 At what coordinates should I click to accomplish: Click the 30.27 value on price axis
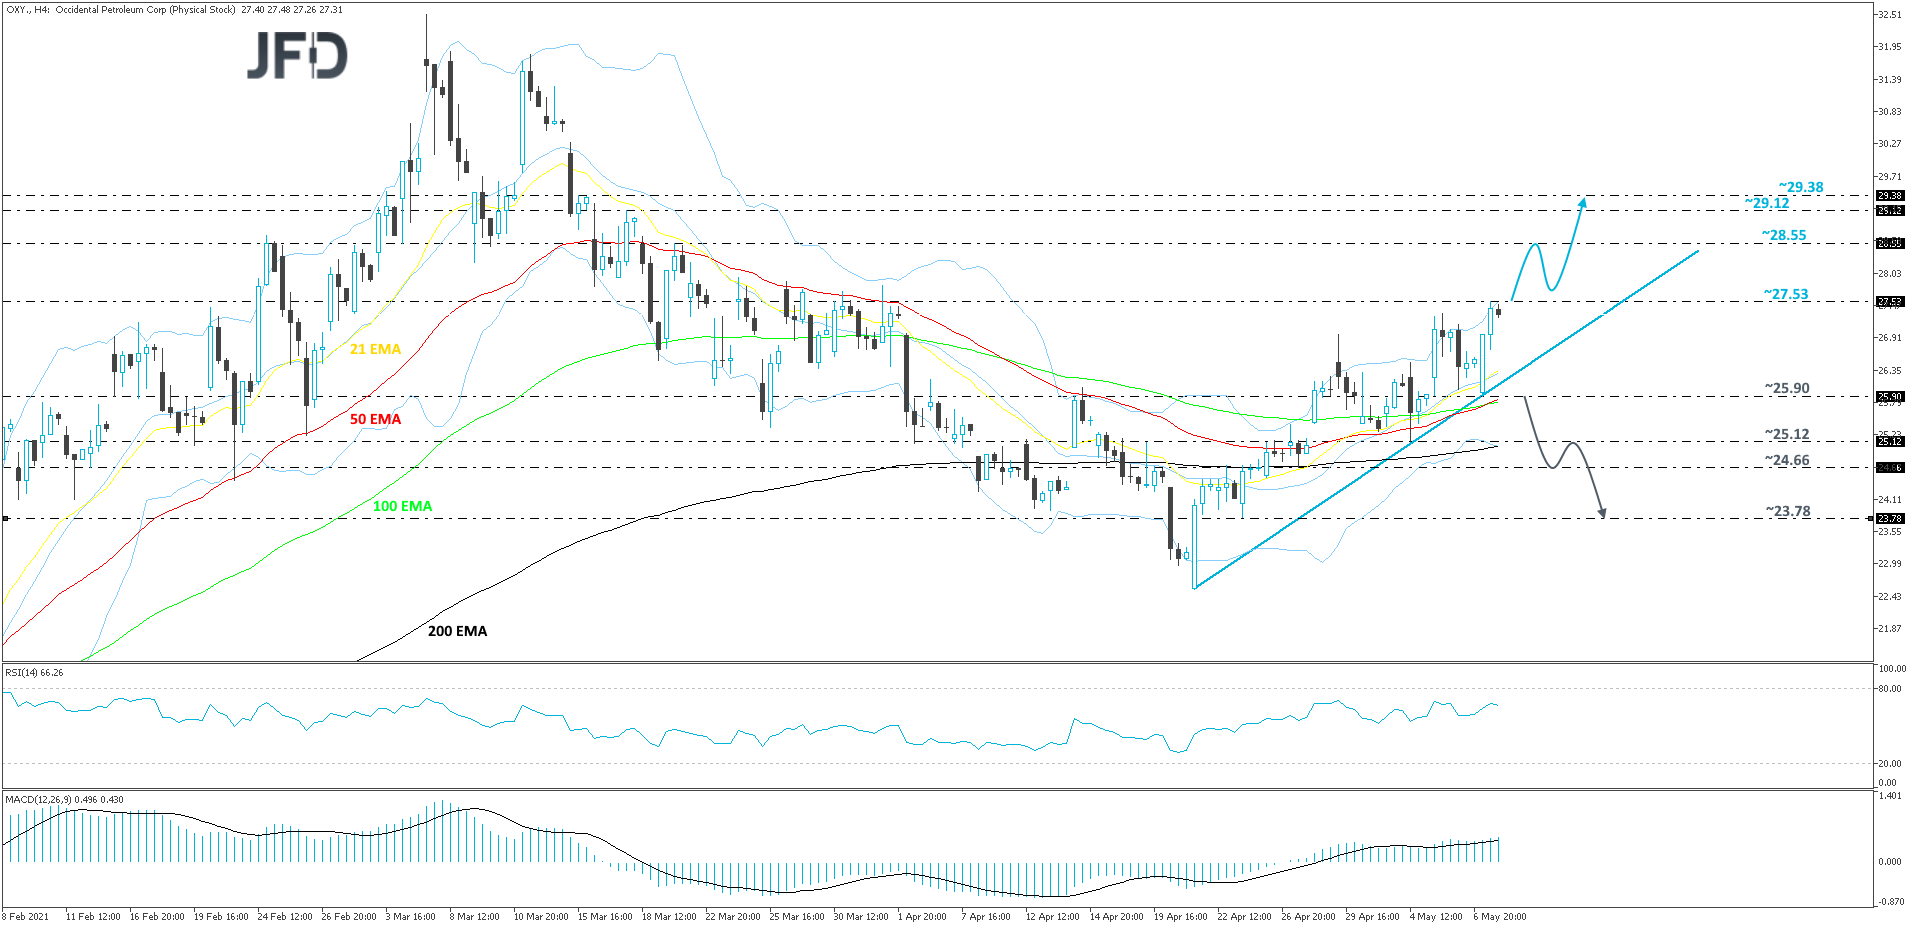[x=1889, y=144]
